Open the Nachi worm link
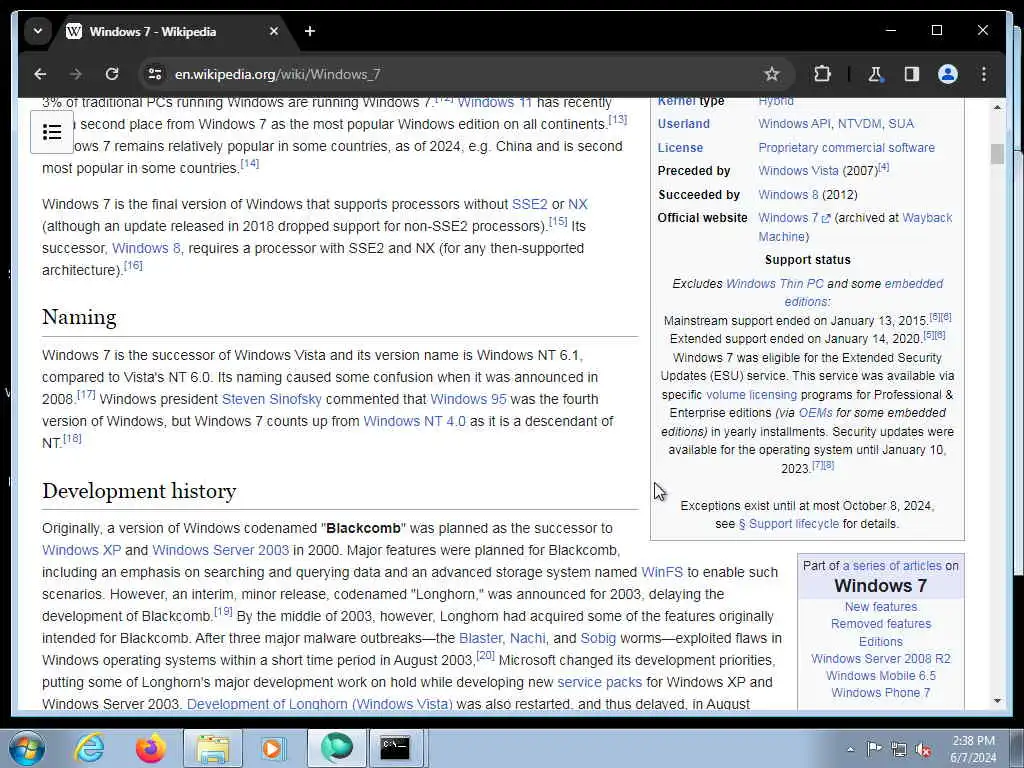This screenshot has height=768, width=1024. click(x=528, y=638)
